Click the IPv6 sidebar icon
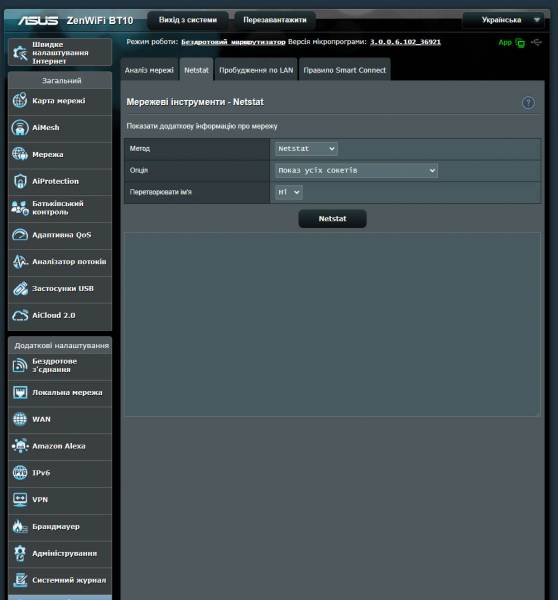 coord(20,473)
